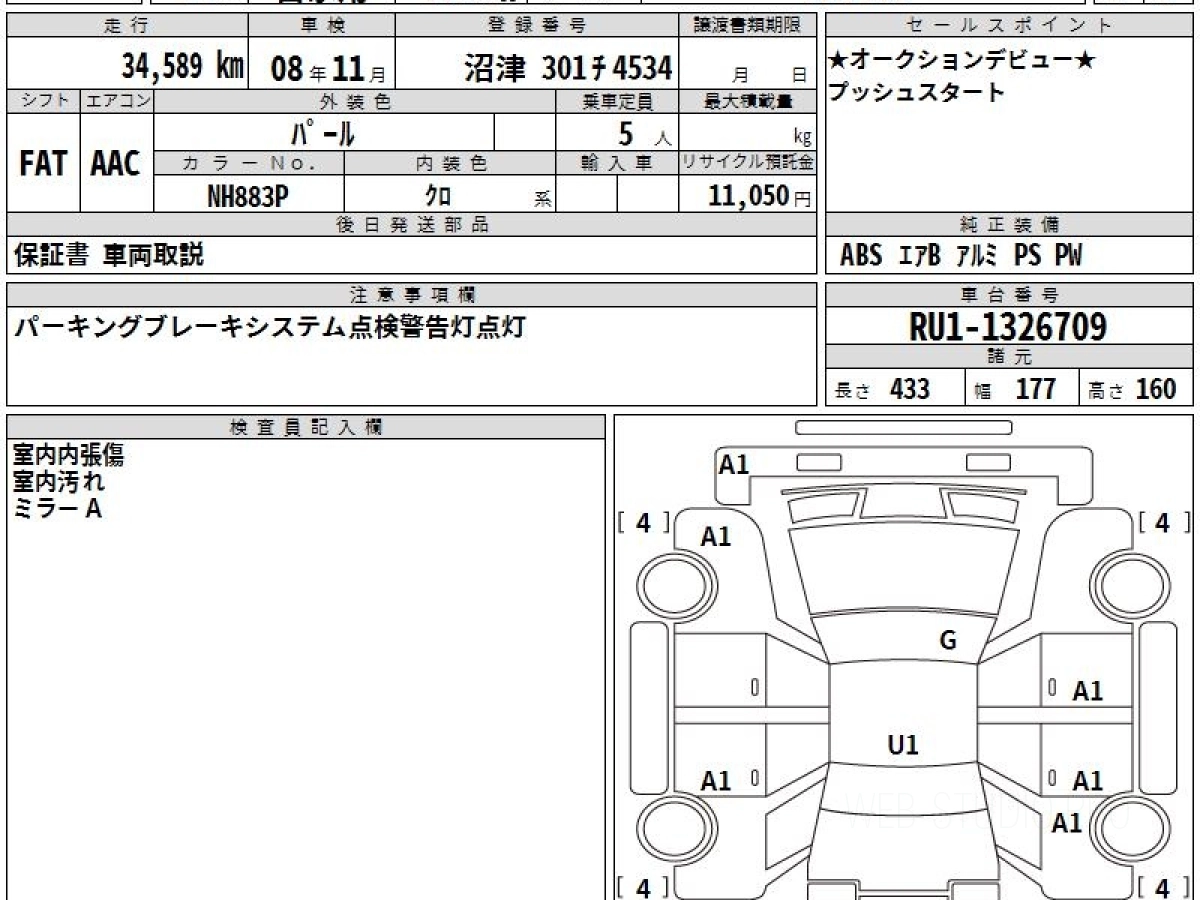Click the パール exterior color value
This screenshot has width=1200, height=900.
323,132
